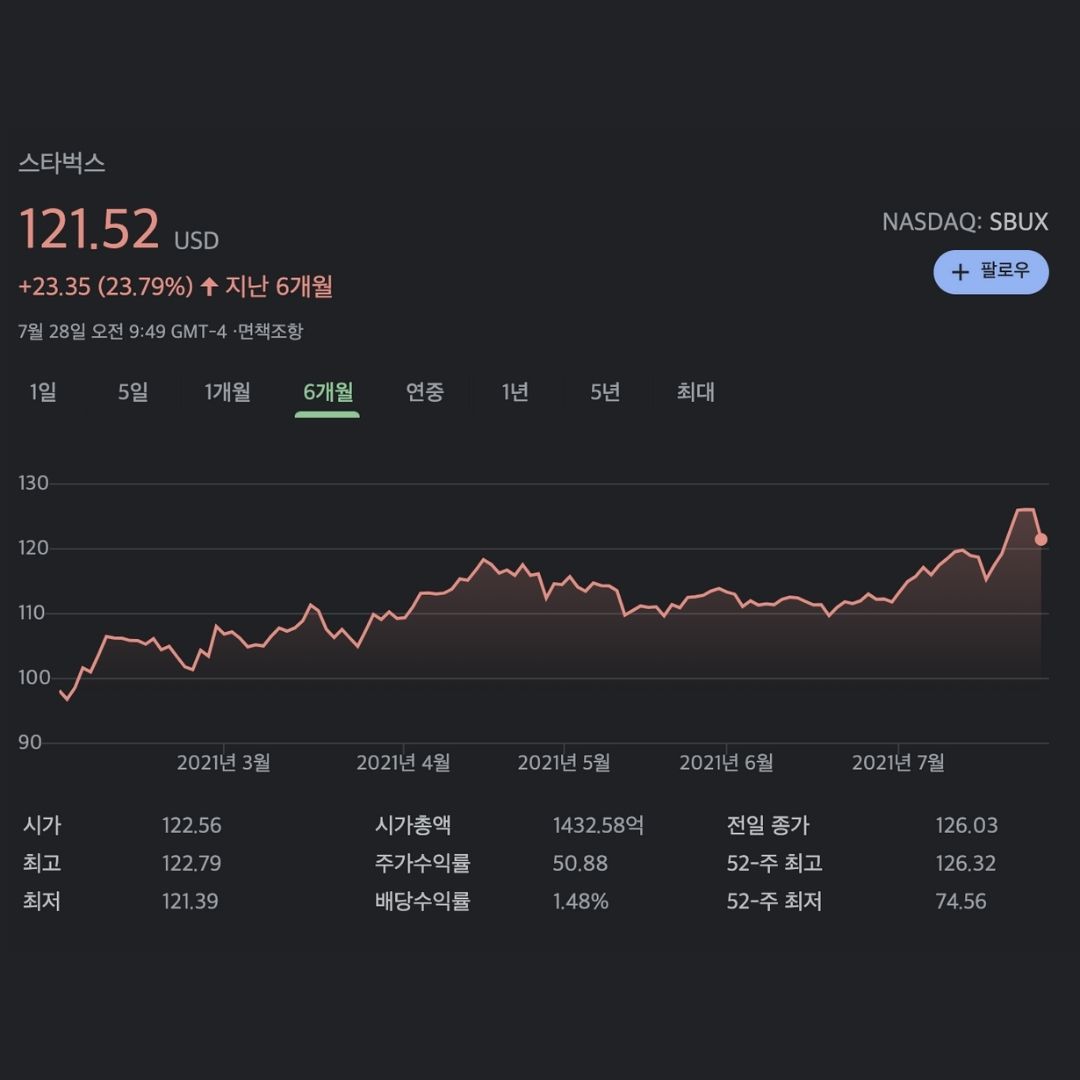Click the 시가 value 122.56

[x=191, y=825]
